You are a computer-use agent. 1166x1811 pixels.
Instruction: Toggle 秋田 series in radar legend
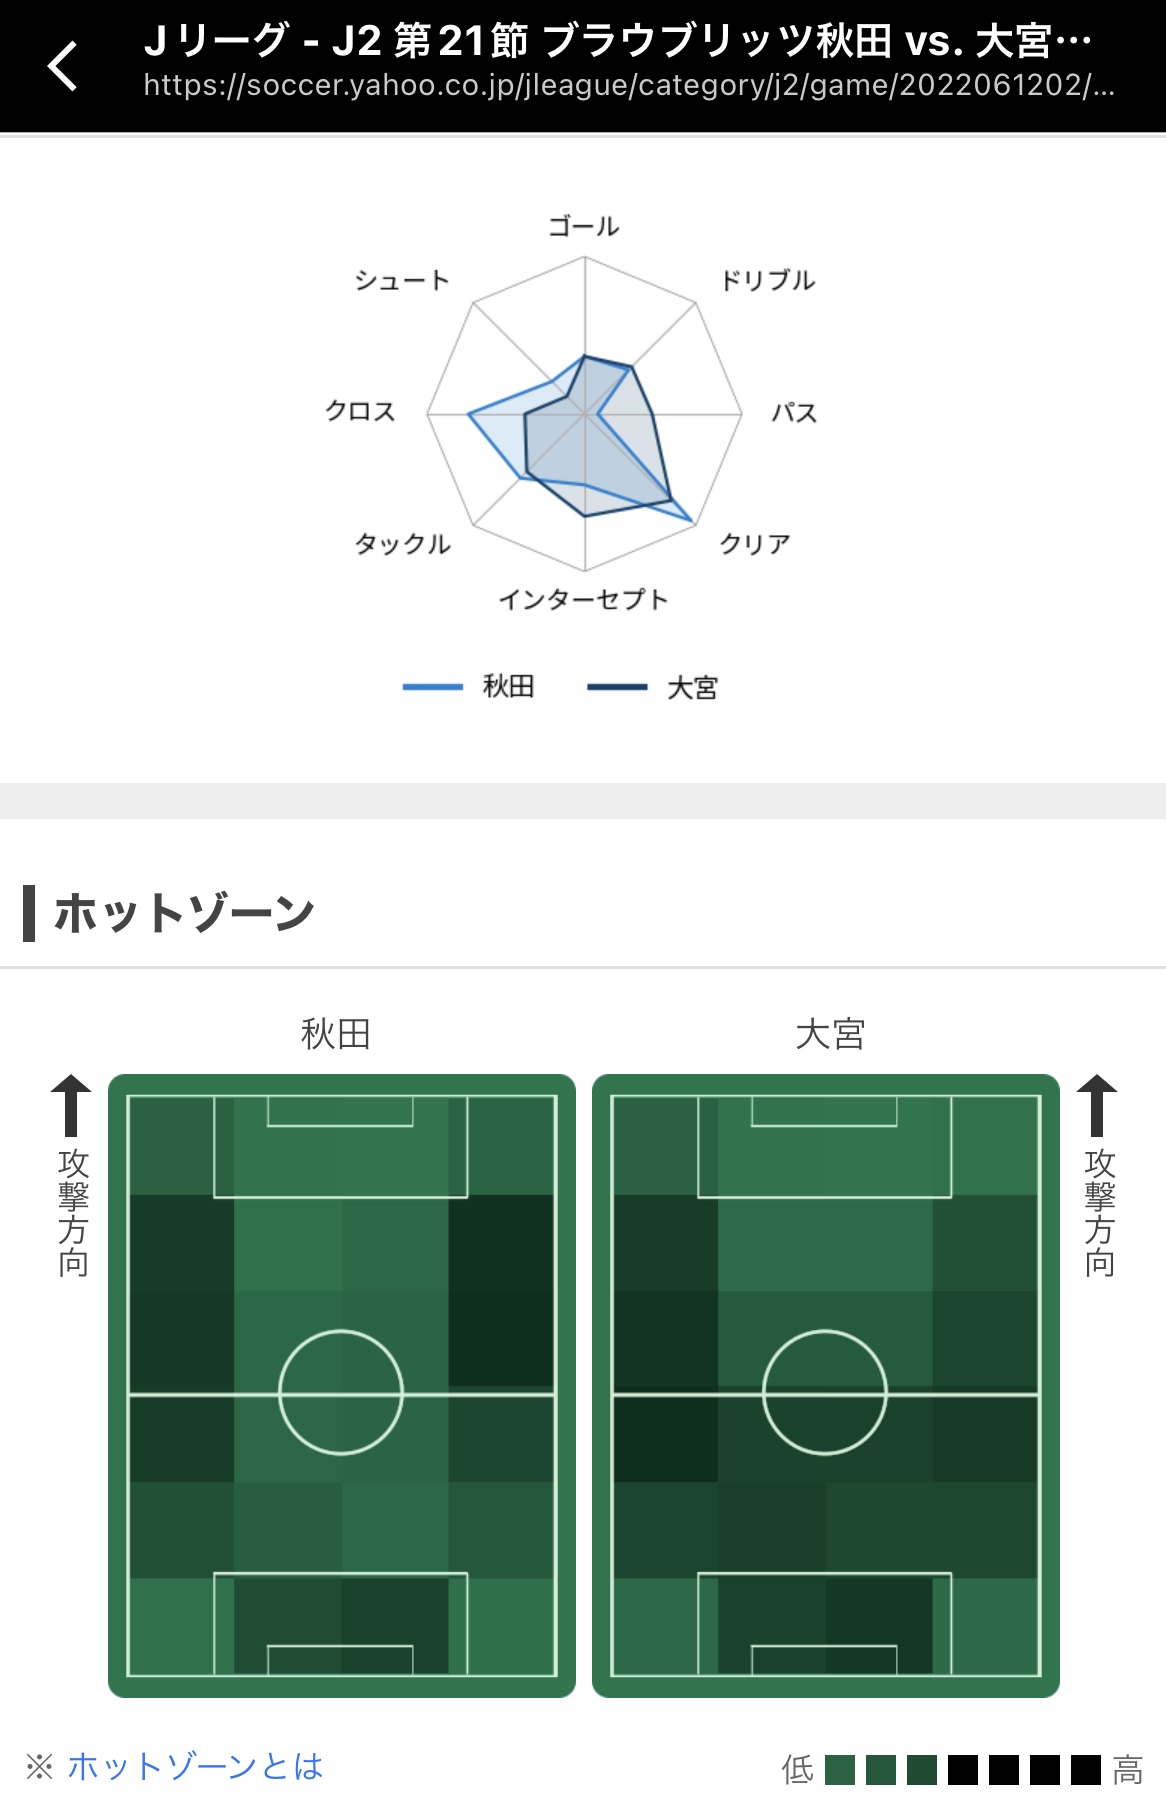point(469,687)
